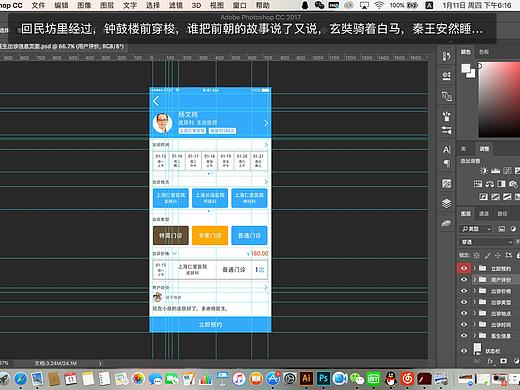Click the background color swatch
The height and width of the screenshot is (390, 520).
pyautogui.click(x=472, y=74)
